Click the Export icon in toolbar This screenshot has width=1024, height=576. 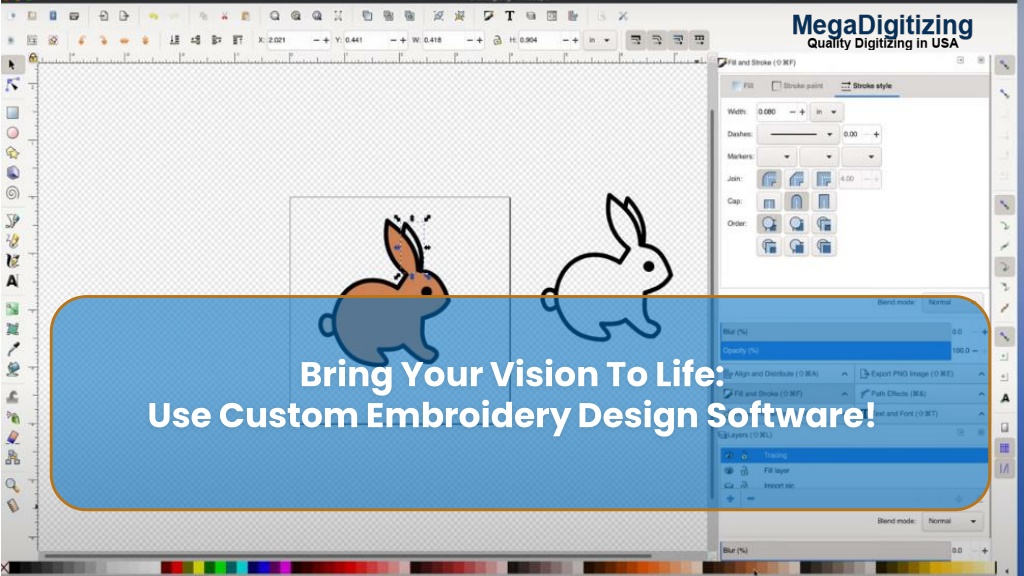(x=124, y=16)
